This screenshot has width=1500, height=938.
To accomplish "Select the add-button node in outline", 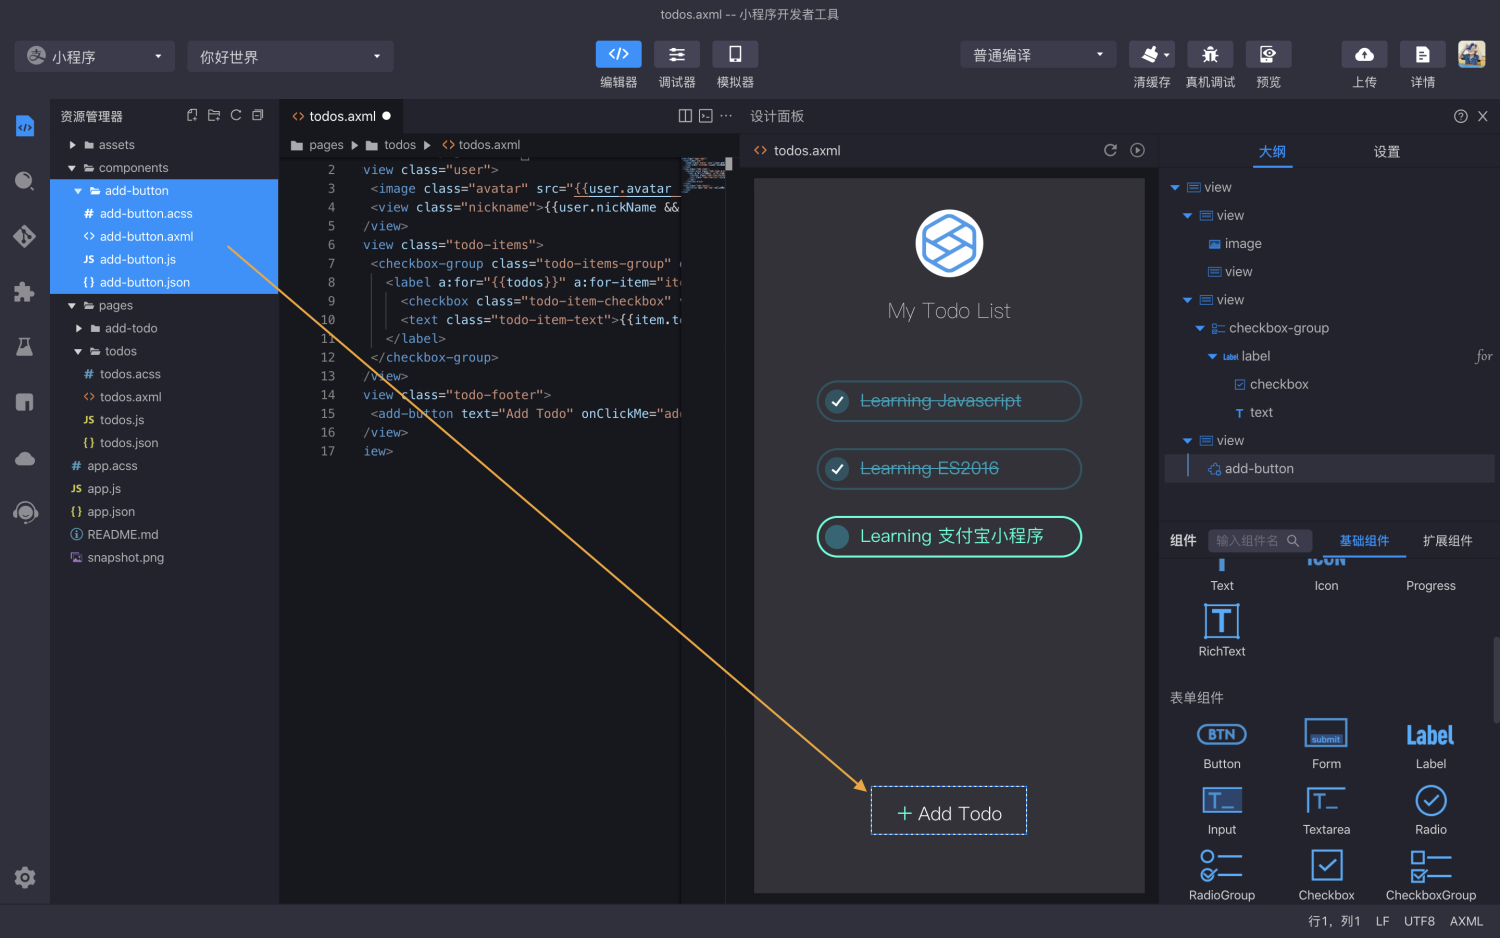I will pos(1330,469).
